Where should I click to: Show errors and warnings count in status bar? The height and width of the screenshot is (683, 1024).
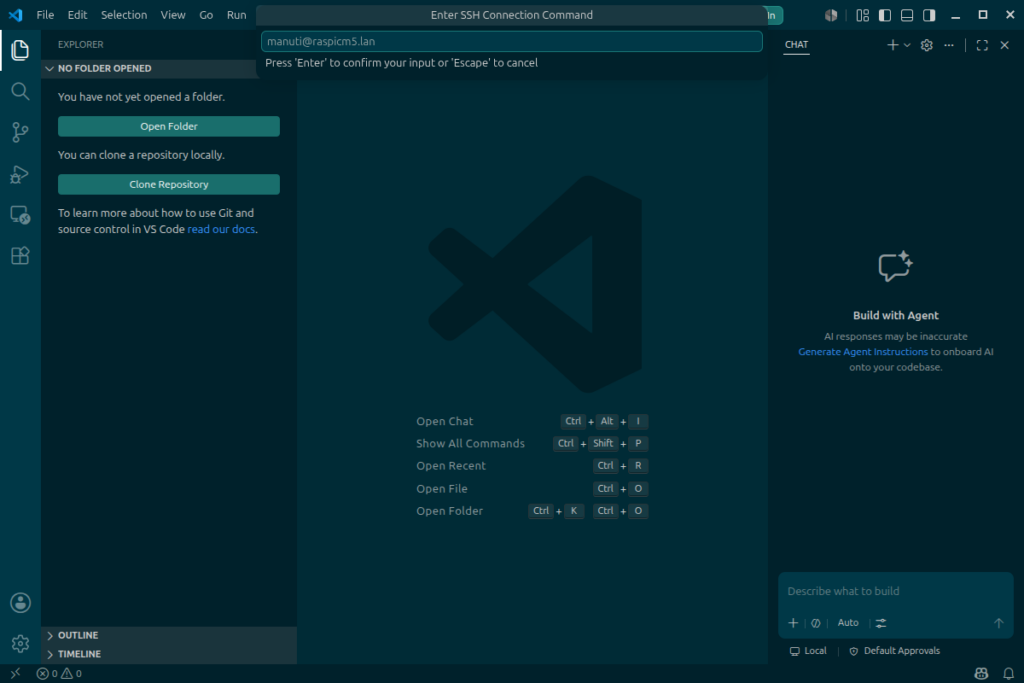[x=59, y=673]
